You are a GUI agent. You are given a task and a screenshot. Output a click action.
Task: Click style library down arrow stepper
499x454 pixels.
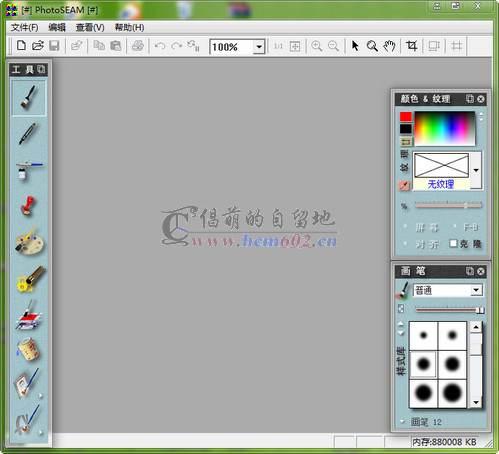point(401,333)
